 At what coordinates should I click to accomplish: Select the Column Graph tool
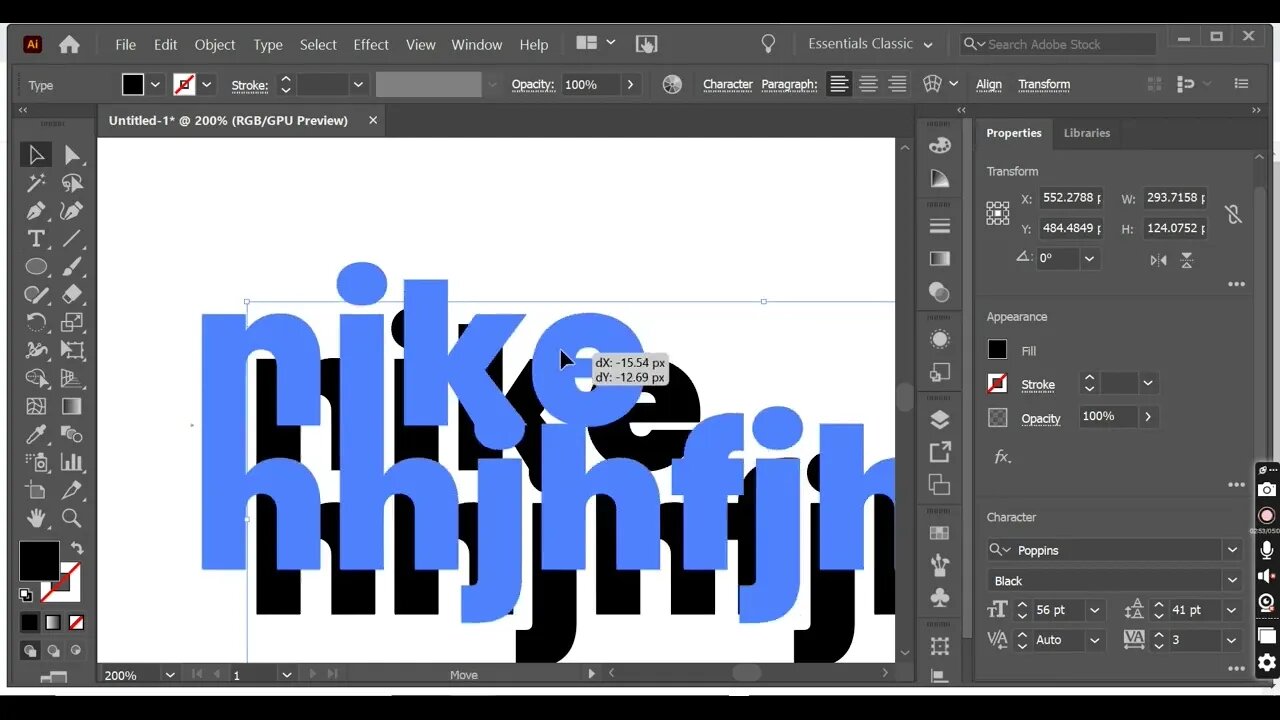pyautogui.click(x=72, y=462)
